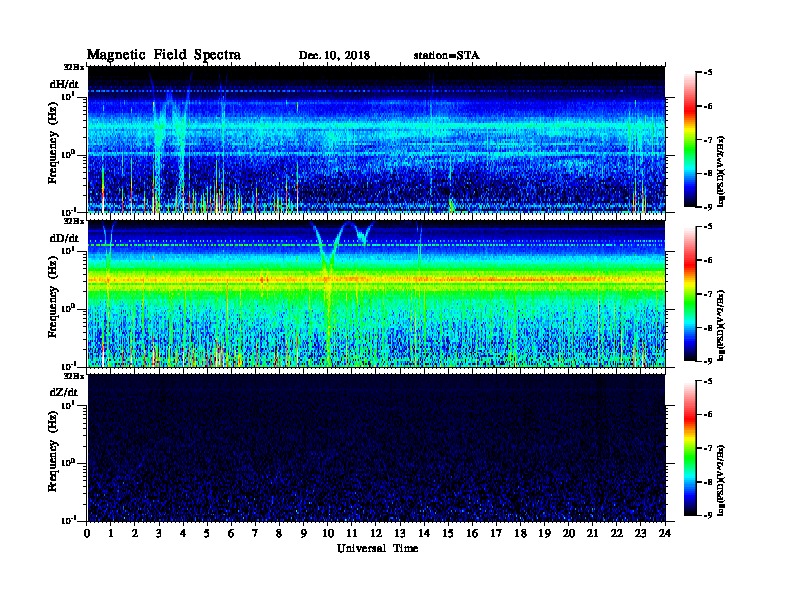This screenshot has width=792, height=612.
Task: Click the "-6" value on dH/dt color scale
Action: pos(707,106)
